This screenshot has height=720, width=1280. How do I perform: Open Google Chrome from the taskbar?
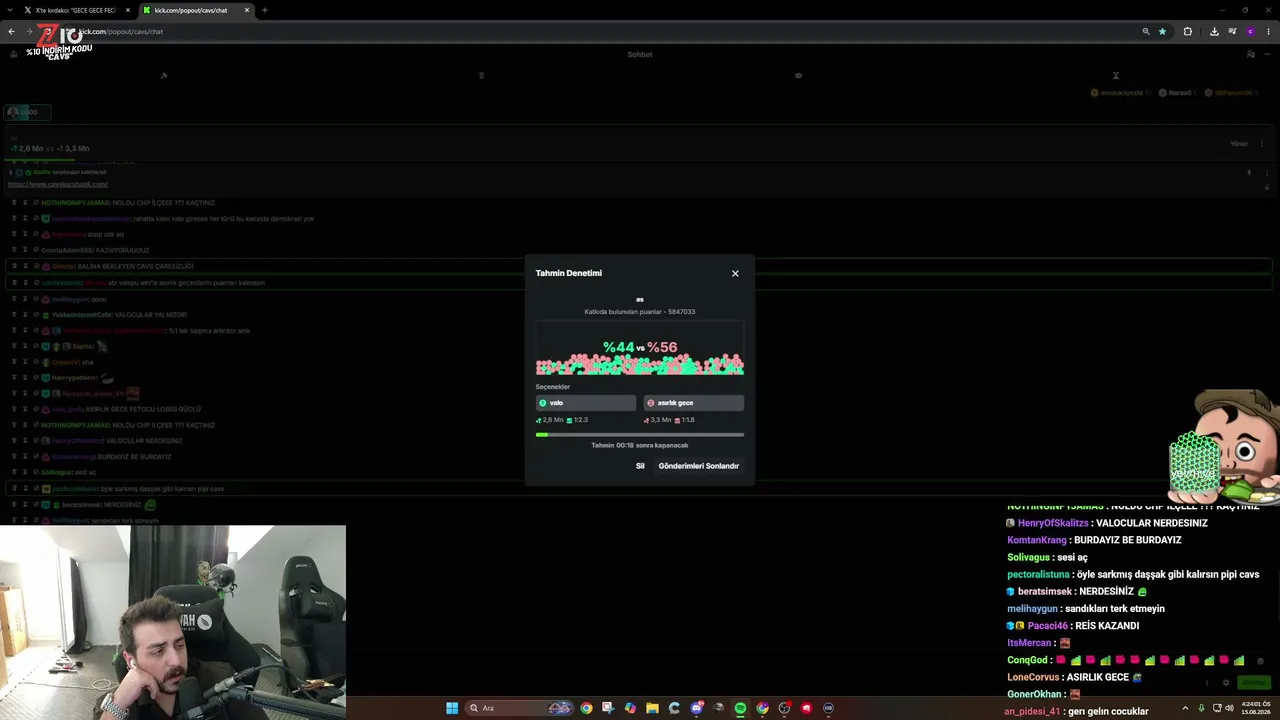(586, 708)
